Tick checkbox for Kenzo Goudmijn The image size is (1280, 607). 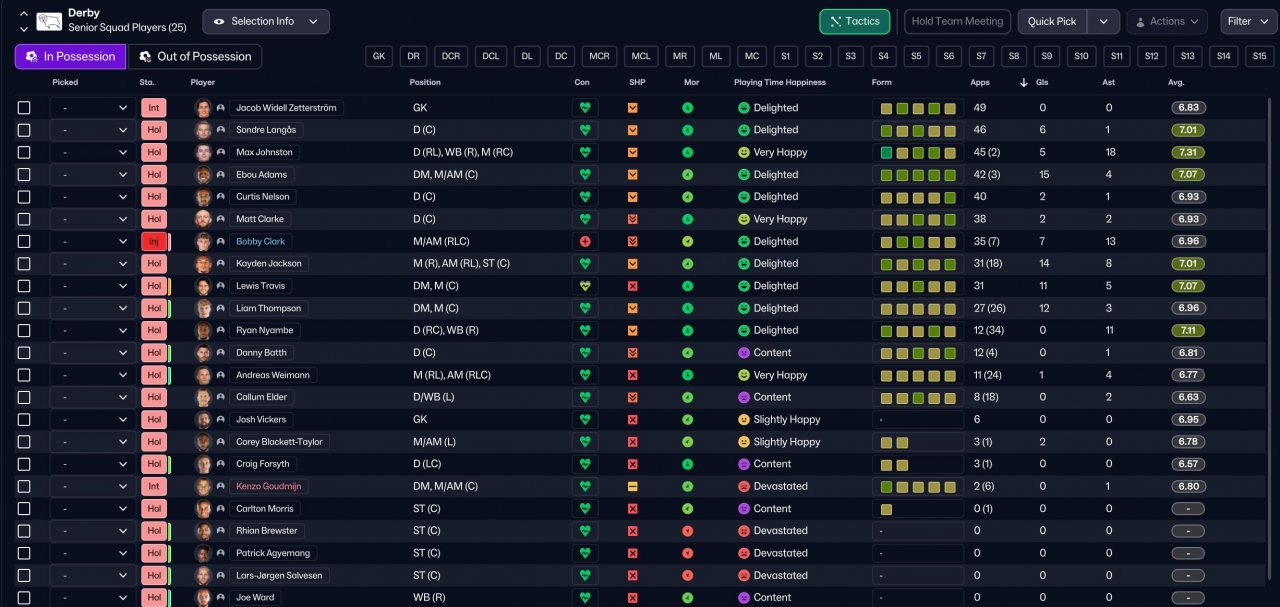tap(24, 486)
